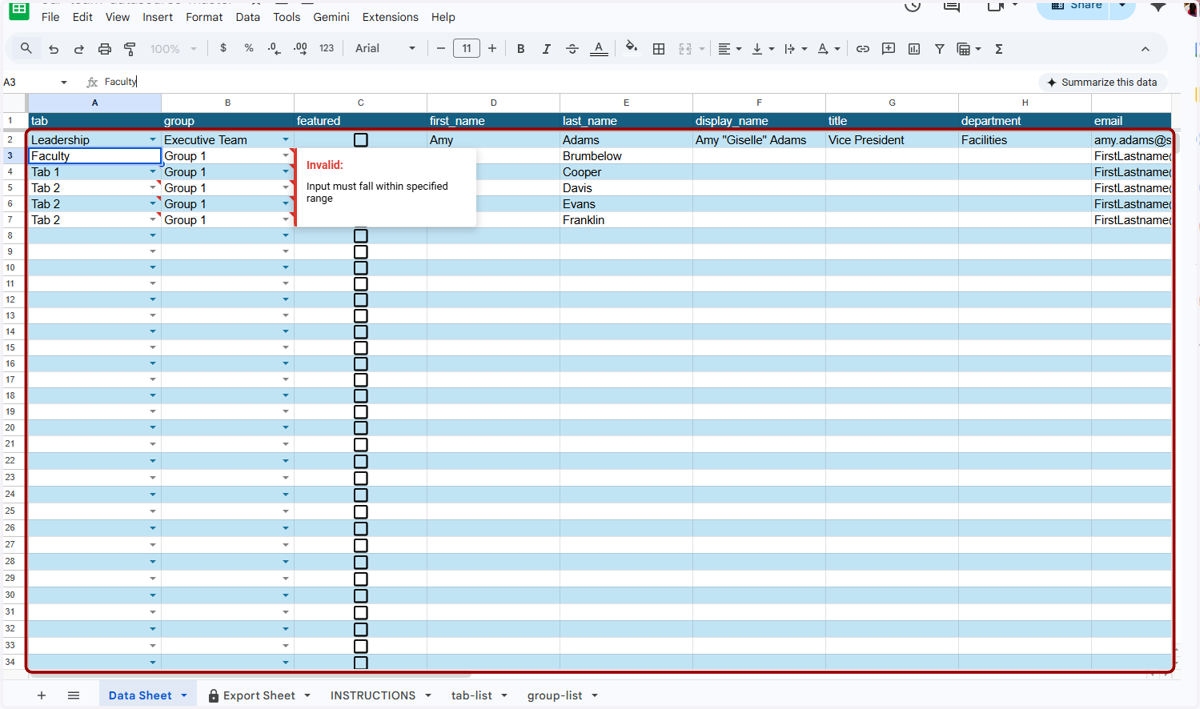The height and width of the screenshot is (709, 1200).
Task: Format as currency with dollar icon
Action: pyautogui.click(x=223, y=48)
